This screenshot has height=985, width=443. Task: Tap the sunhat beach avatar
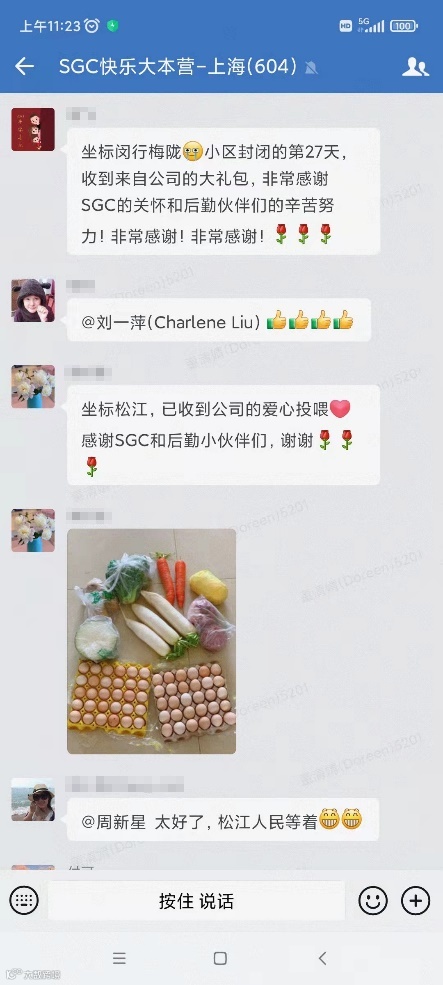[x=33, y=799]
